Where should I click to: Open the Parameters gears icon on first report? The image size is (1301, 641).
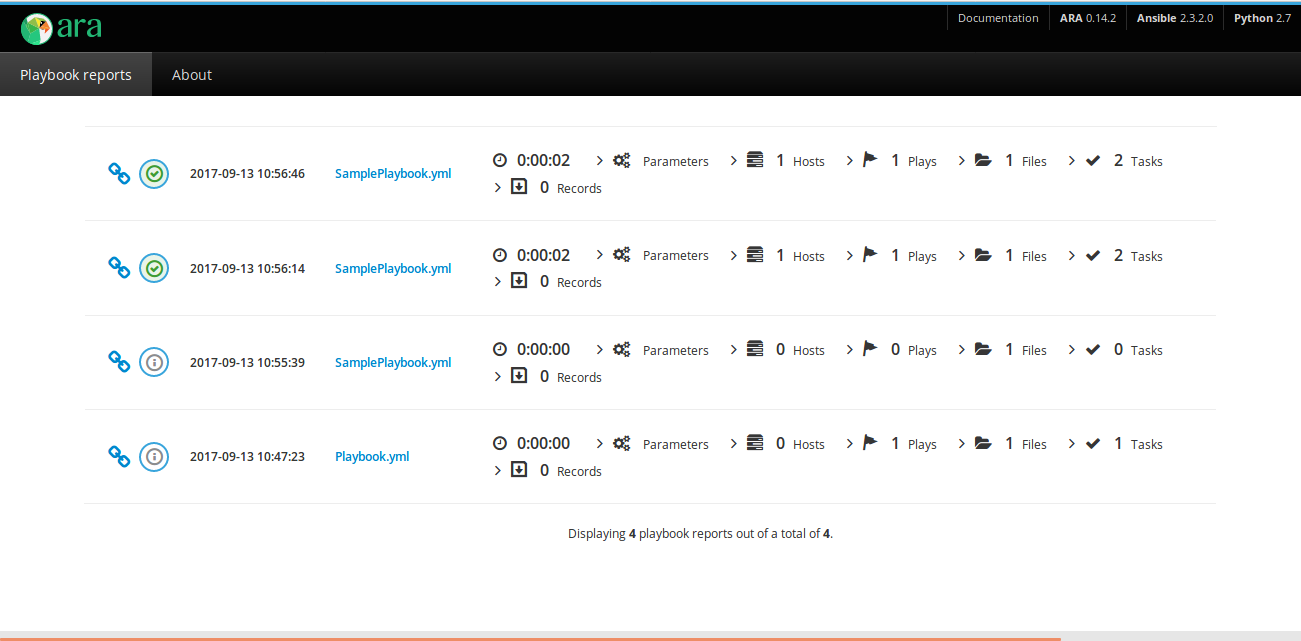point(621,159)
